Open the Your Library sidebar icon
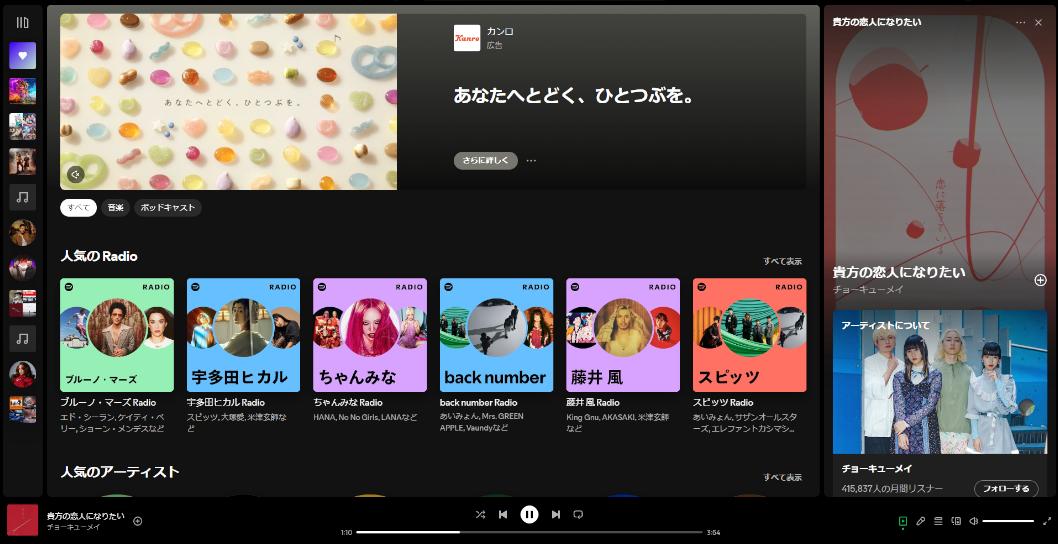The image size is (1058, 544). 22,22
